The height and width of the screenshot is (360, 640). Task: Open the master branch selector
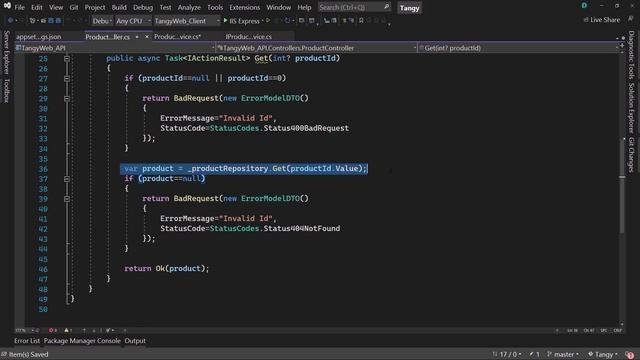click(563, 354)
